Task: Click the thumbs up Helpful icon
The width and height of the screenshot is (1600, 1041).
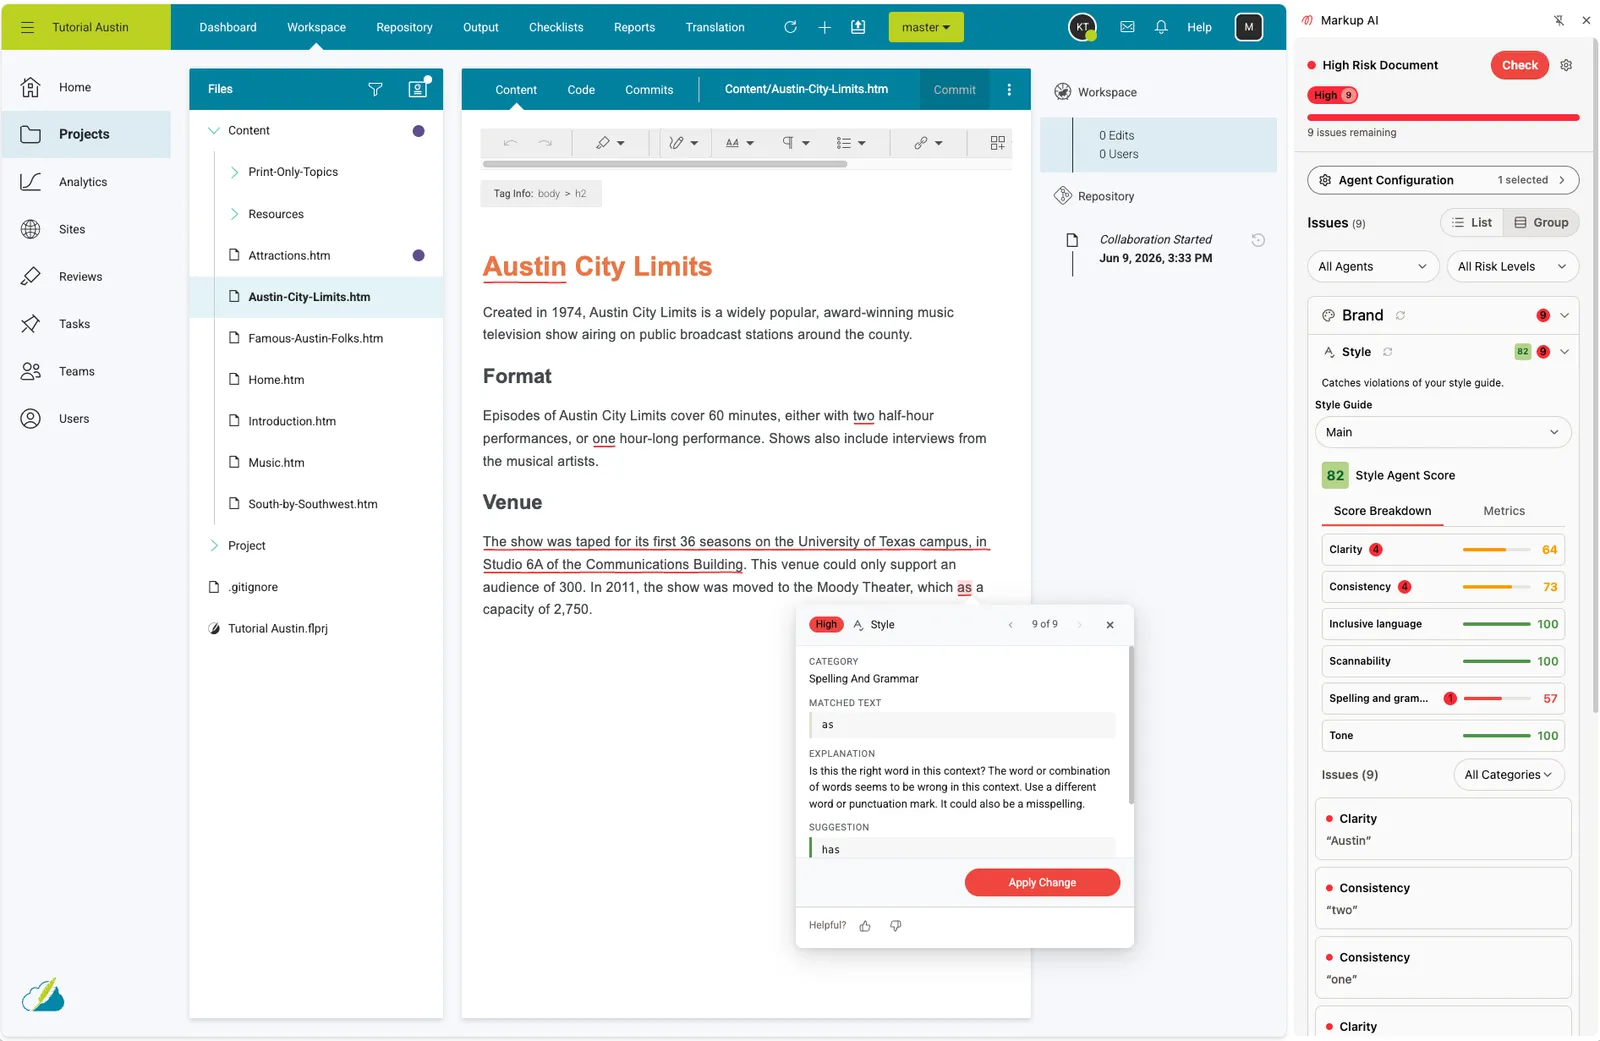Action: [x=865, y=926]
